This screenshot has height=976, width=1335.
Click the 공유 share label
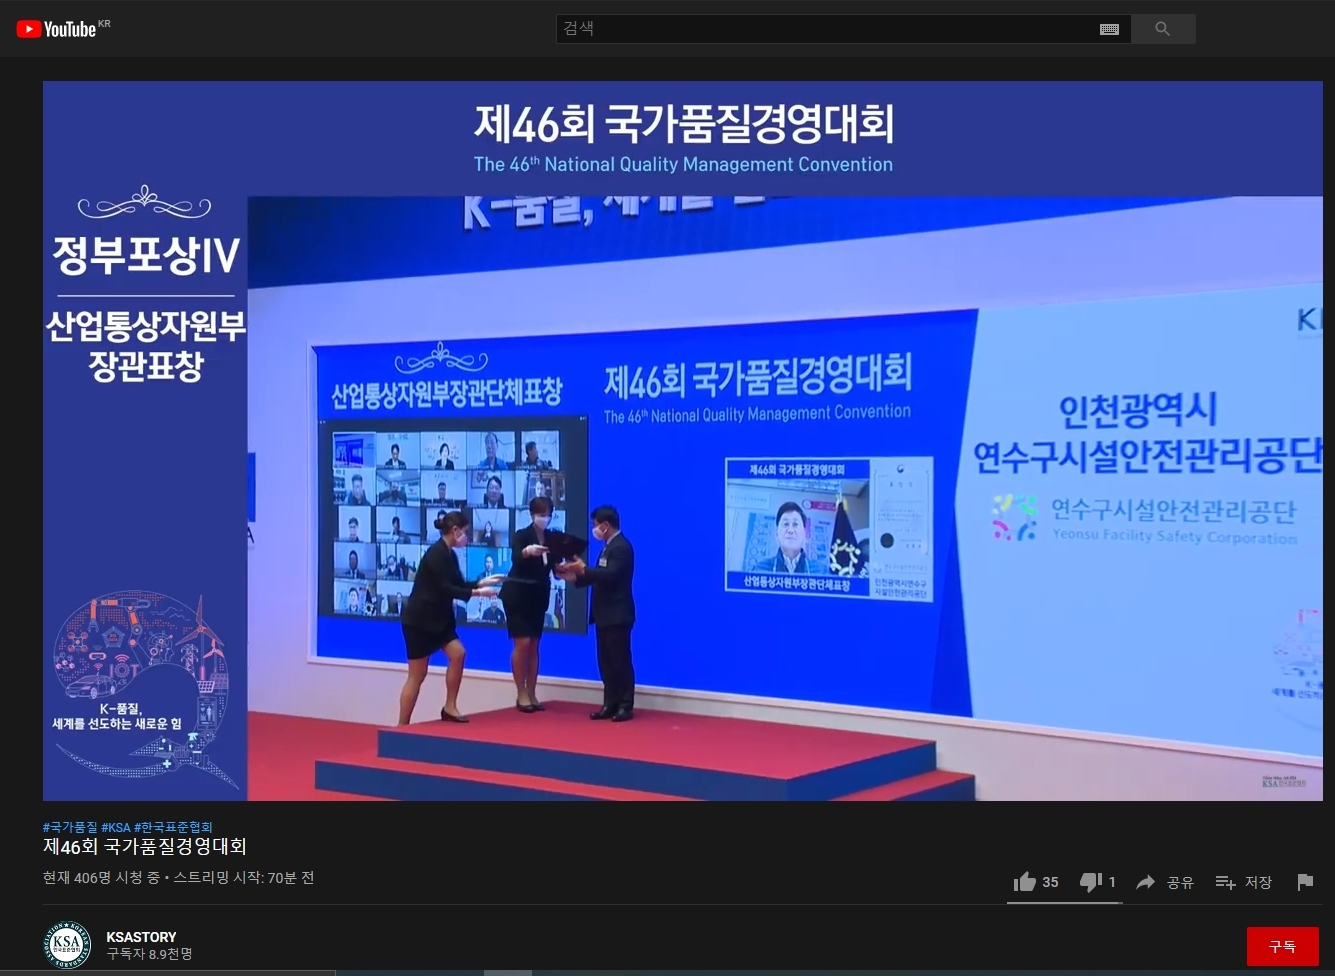[1181, 882]
